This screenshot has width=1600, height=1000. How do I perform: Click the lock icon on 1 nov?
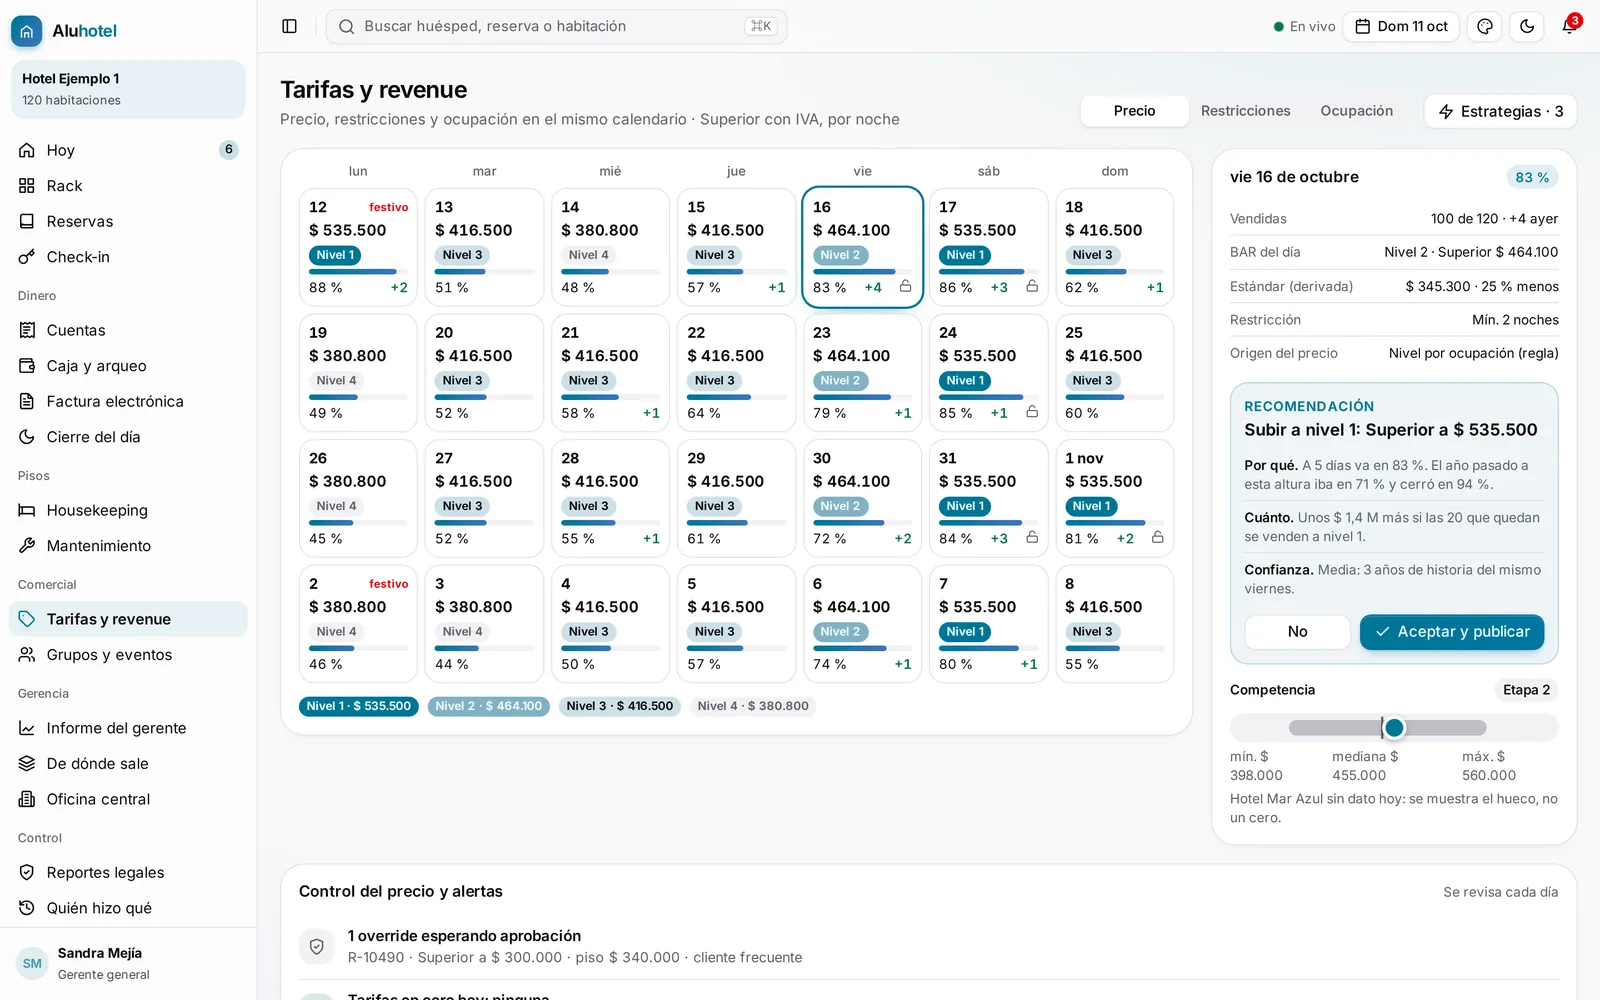point(1158,538)
